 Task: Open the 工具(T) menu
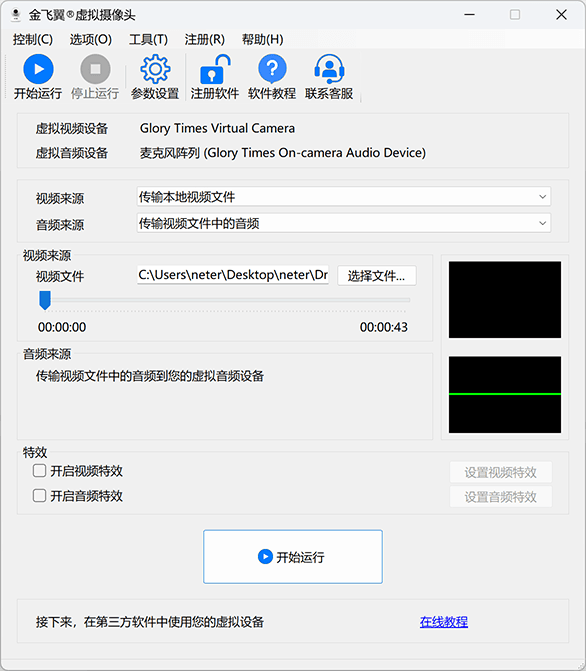tap(149, 39)
